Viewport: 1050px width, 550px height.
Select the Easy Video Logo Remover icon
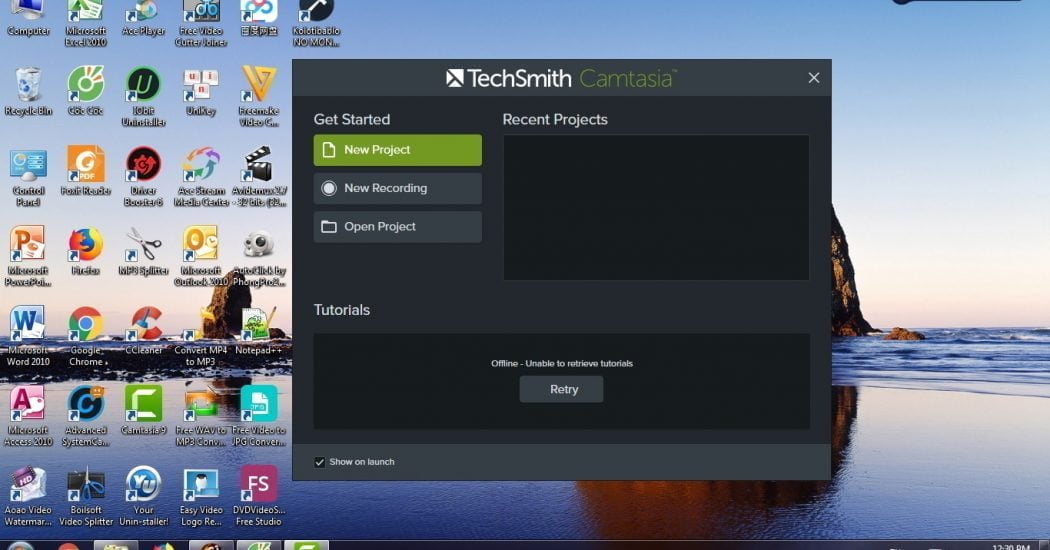click(201, 496)
